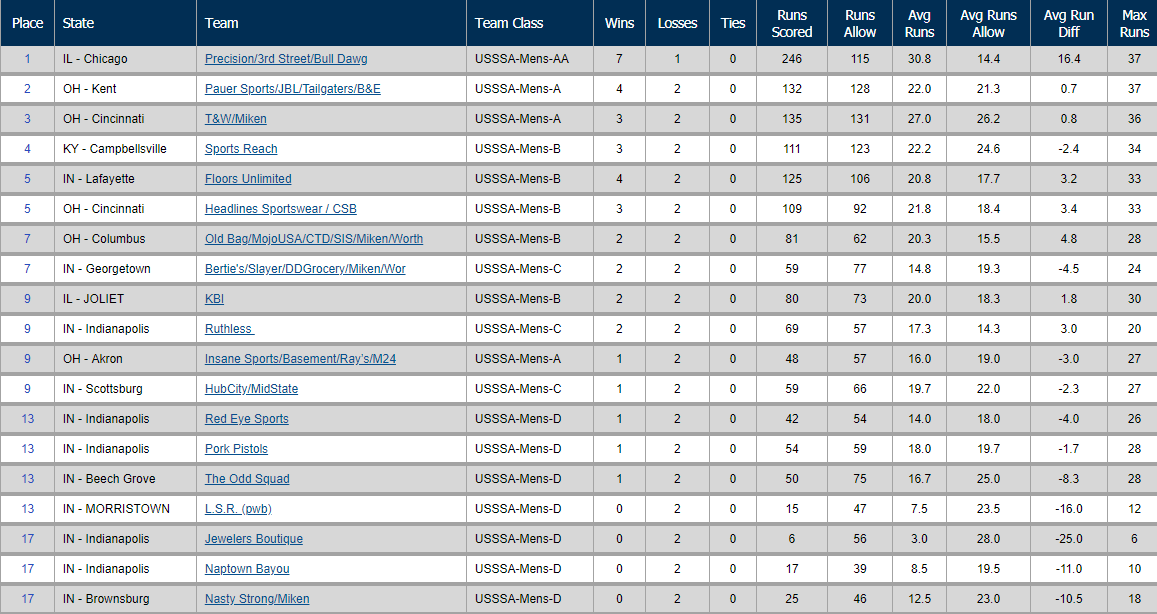
Task: Sort by the Place column header
Action: click(x=27, y=23)
